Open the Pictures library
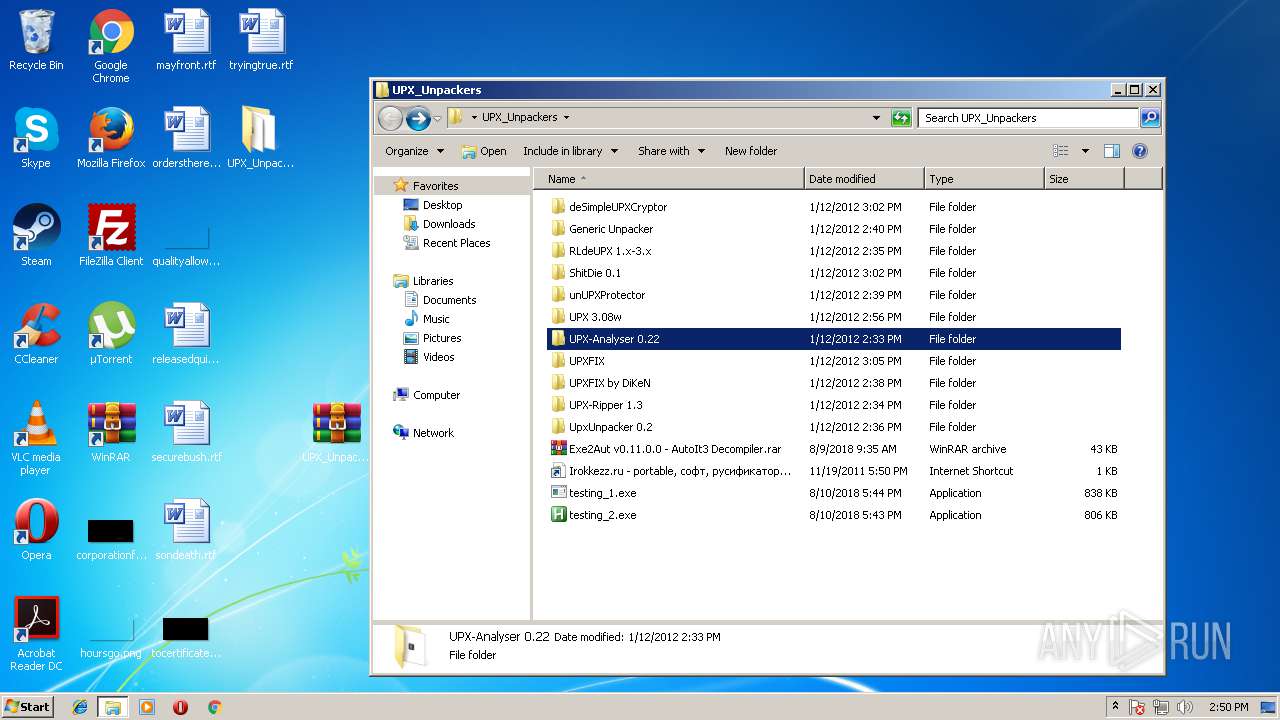Screen dimensions: 1280x720 click(442, 338)
